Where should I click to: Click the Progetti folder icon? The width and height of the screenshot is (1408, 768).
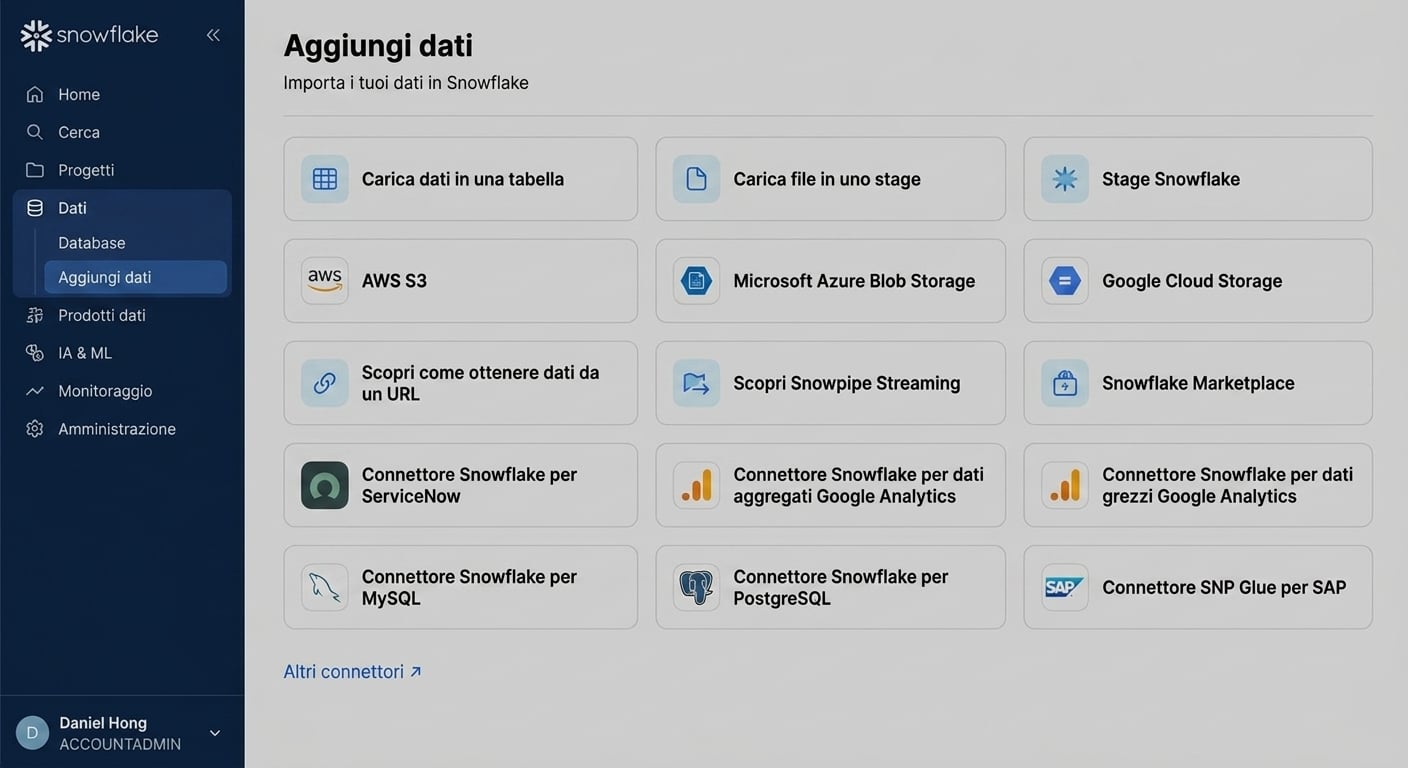[35, 170]
